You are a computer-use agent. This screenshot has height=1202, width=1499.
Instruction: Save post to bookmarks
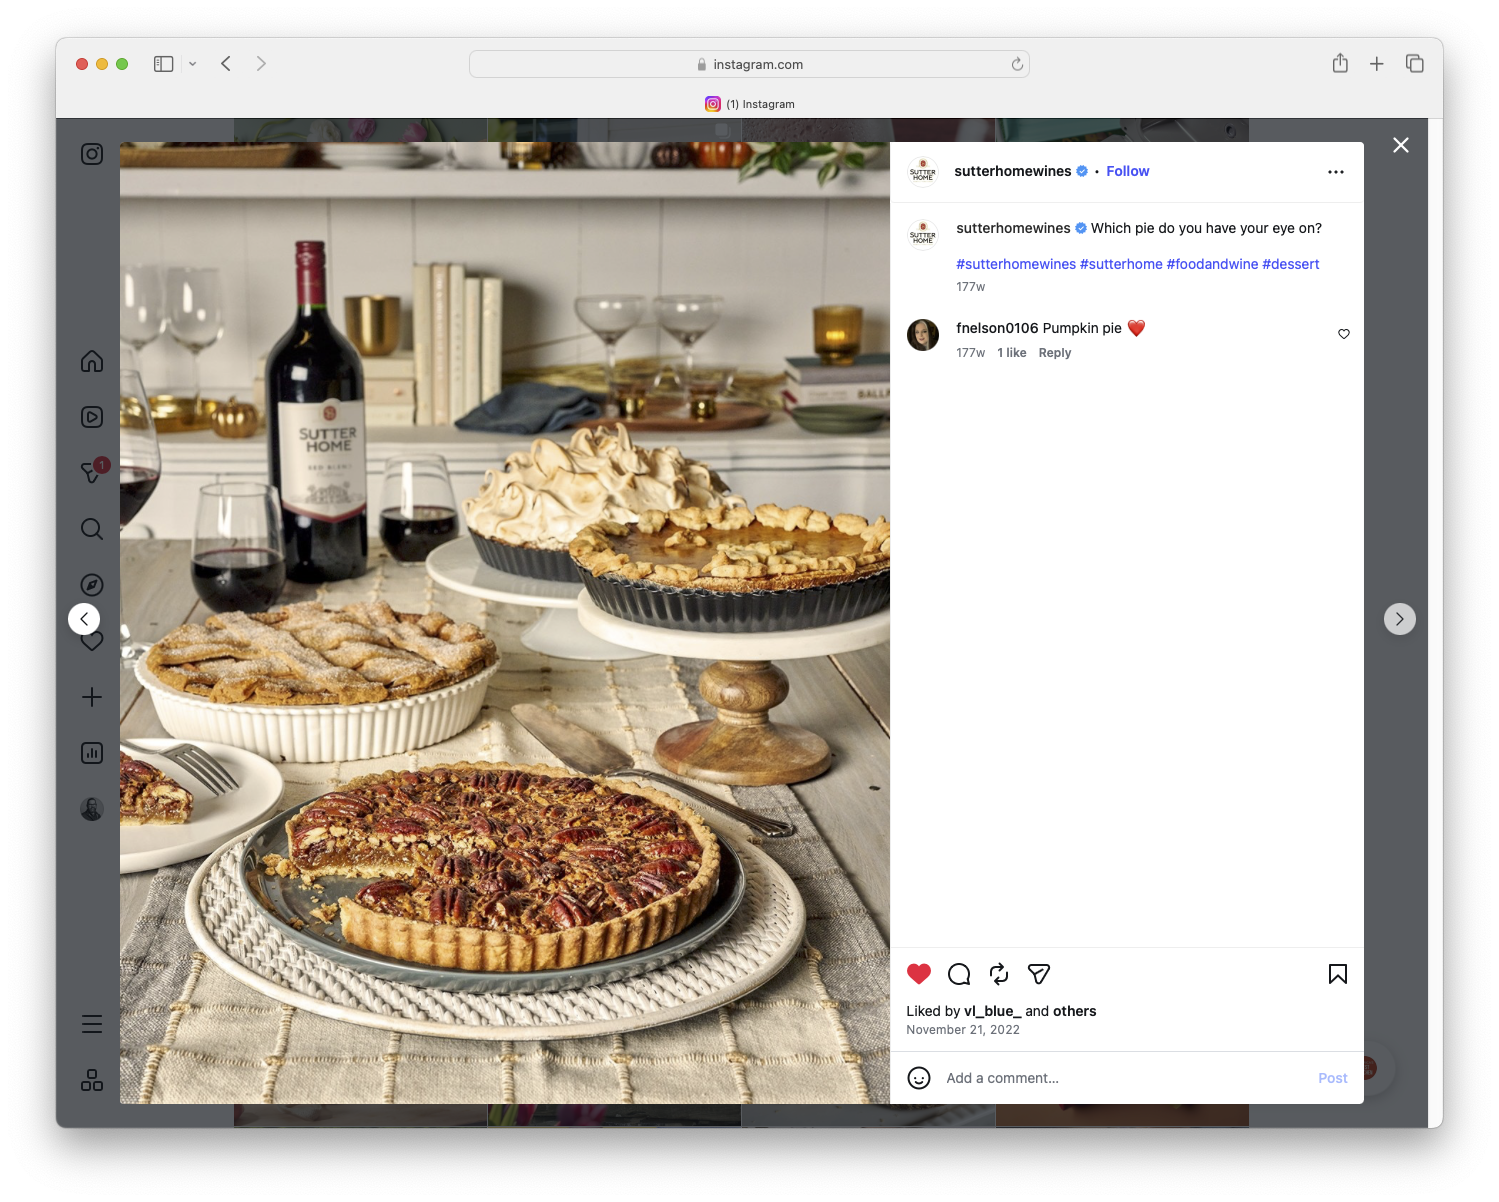[x=1337, y=973]
